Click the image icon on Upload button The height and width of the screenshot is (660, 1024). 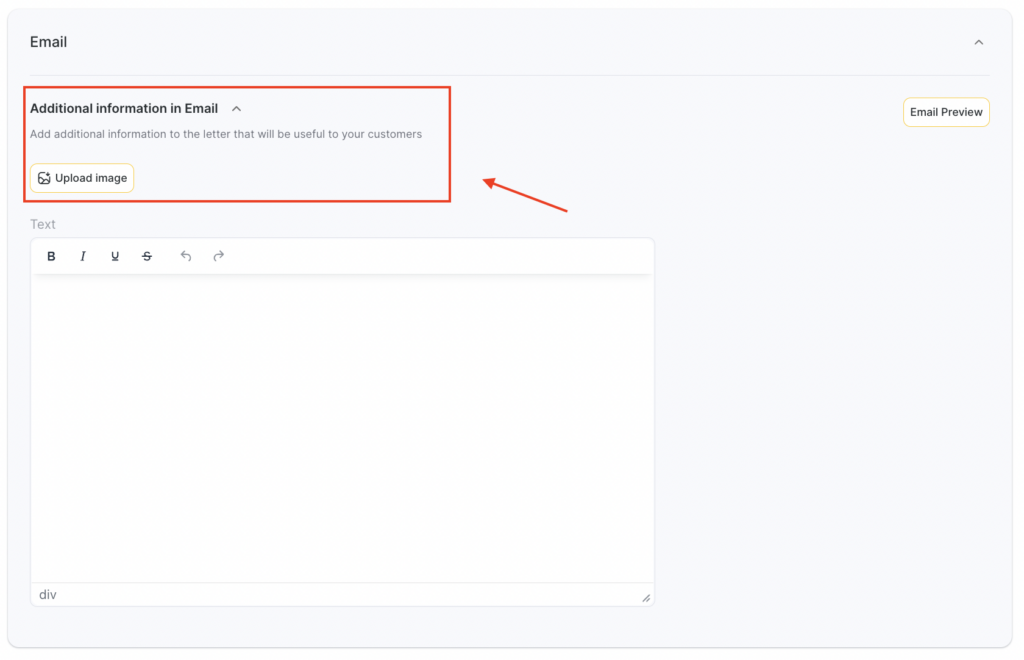coord(44,178)
